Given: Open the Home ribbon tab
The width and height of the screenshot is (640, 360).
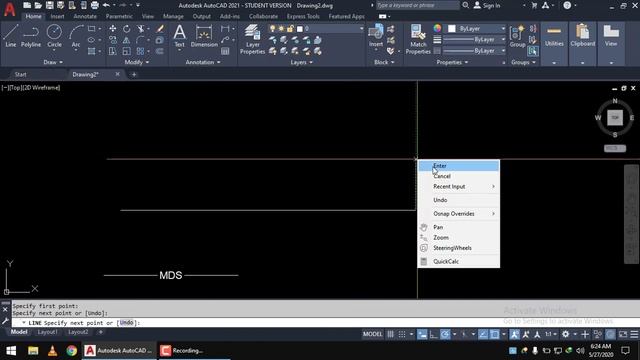Looking at the screenshot, I should point(33,16).
